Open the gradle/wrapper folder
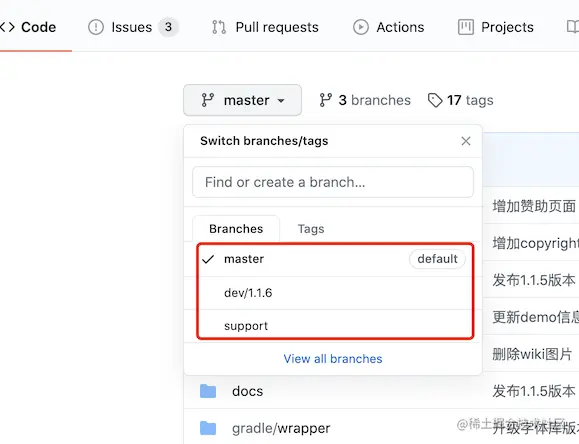Viewport: 579px width, 444px height. tap(281, 428)
